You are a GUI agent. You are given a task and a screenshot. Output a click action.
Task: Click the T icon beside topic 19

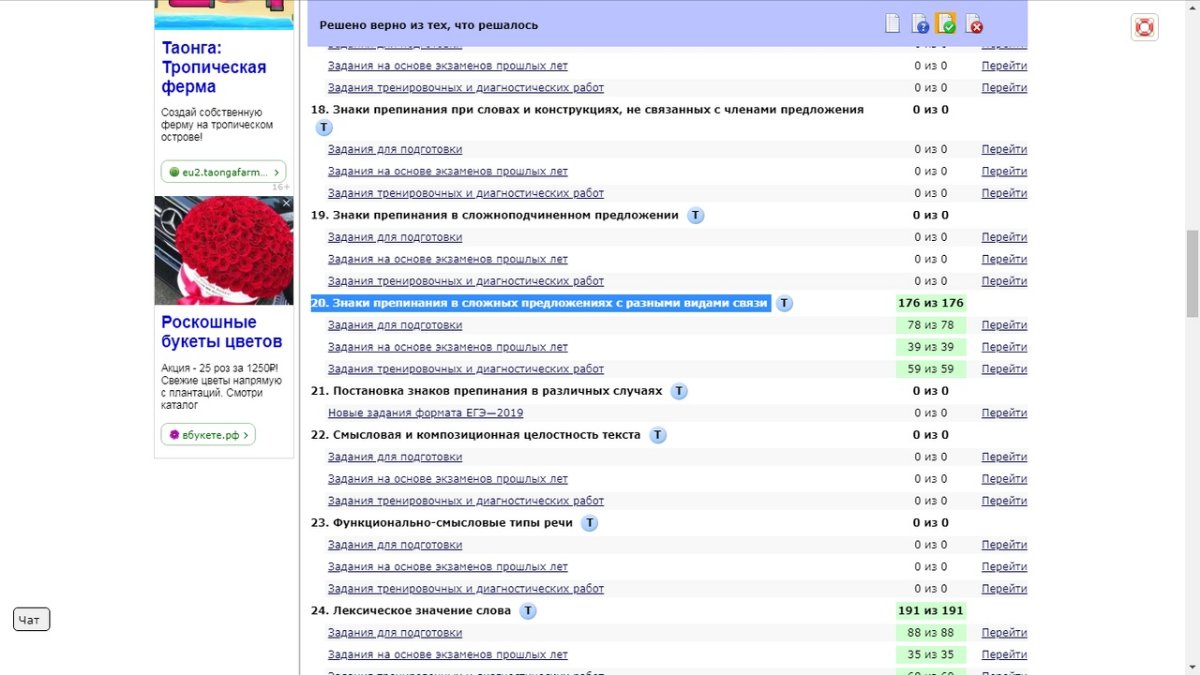point(696,216)
